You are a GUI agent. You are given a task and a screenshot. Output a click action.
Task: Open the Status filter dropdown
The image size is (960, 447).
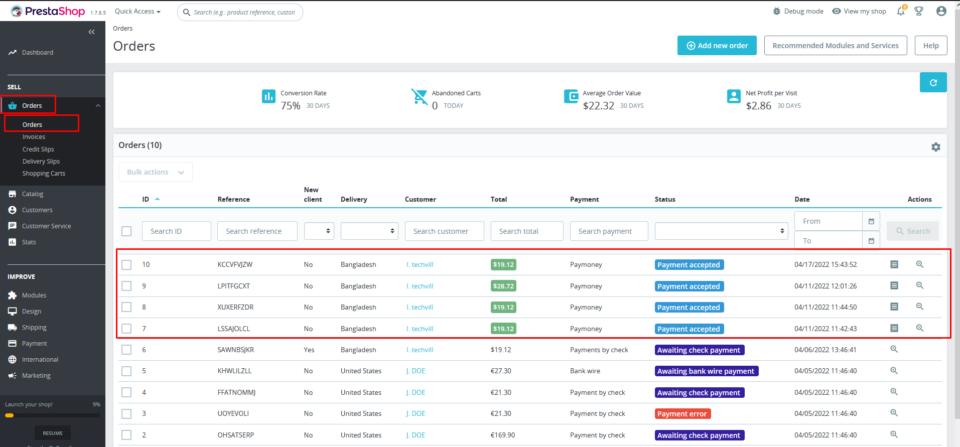coord(720,231)
